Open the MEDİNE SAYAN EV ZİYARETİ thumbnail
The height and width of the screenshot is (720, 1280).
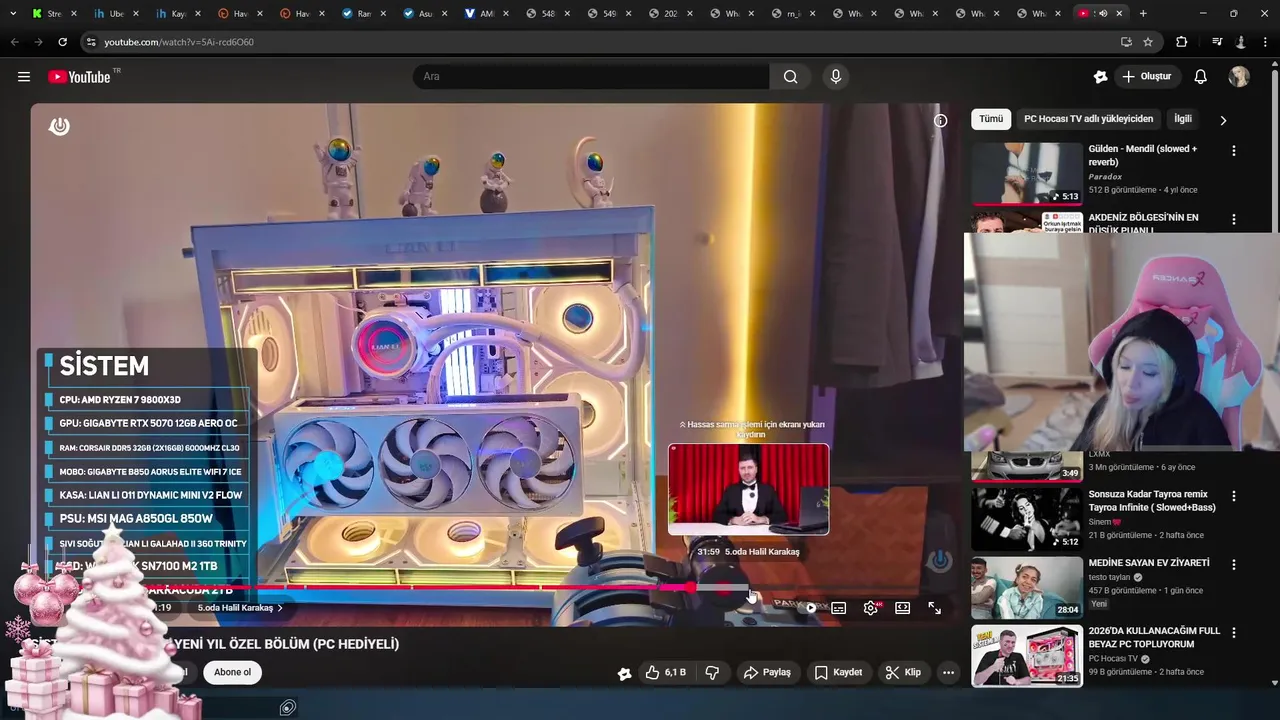[1027, 587]
